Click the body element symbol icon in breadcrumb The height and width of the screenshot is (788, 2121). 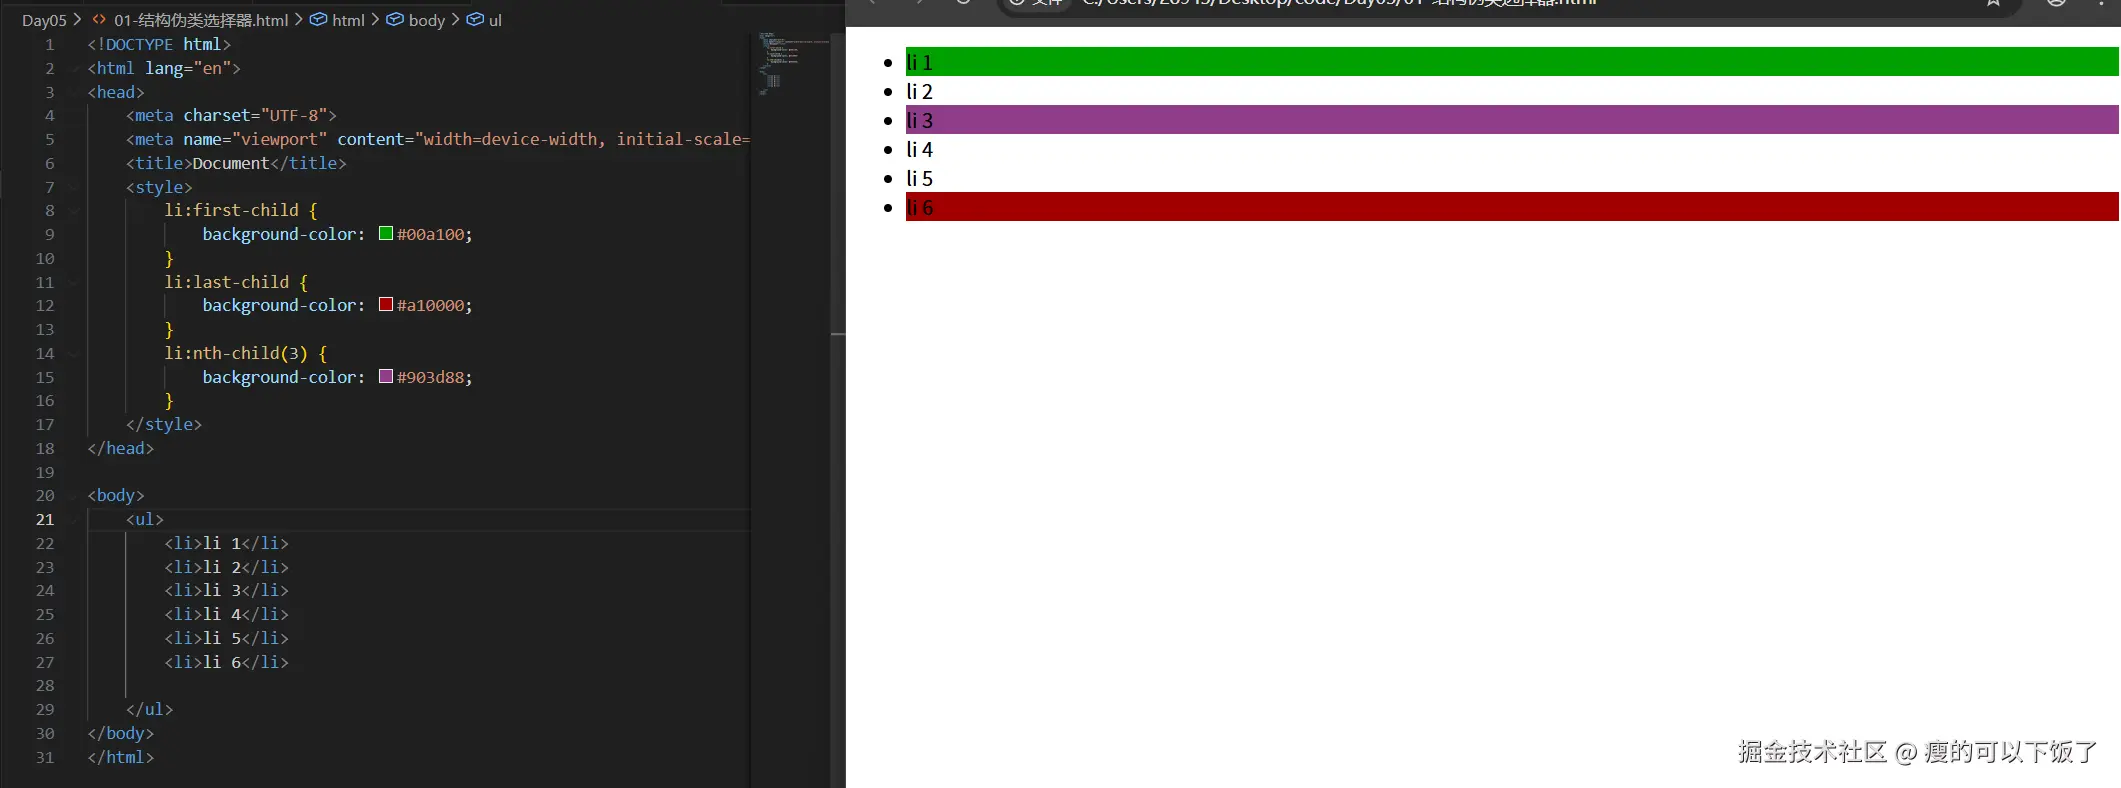tap(395, 19)
